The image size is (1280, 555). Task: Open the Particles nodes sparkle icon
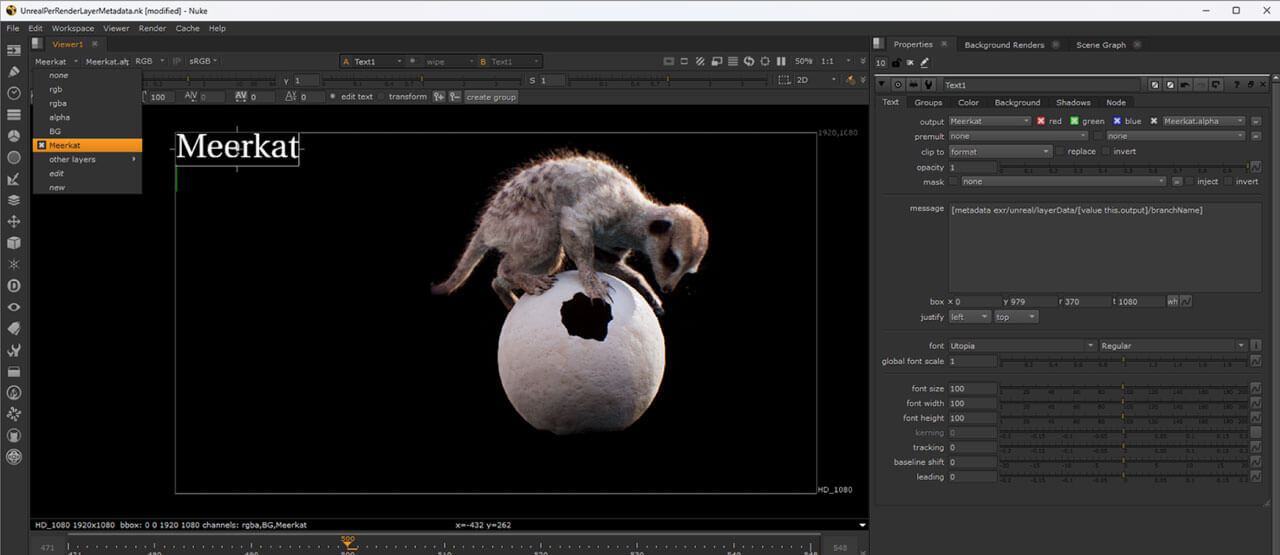(x=14, y=264)
